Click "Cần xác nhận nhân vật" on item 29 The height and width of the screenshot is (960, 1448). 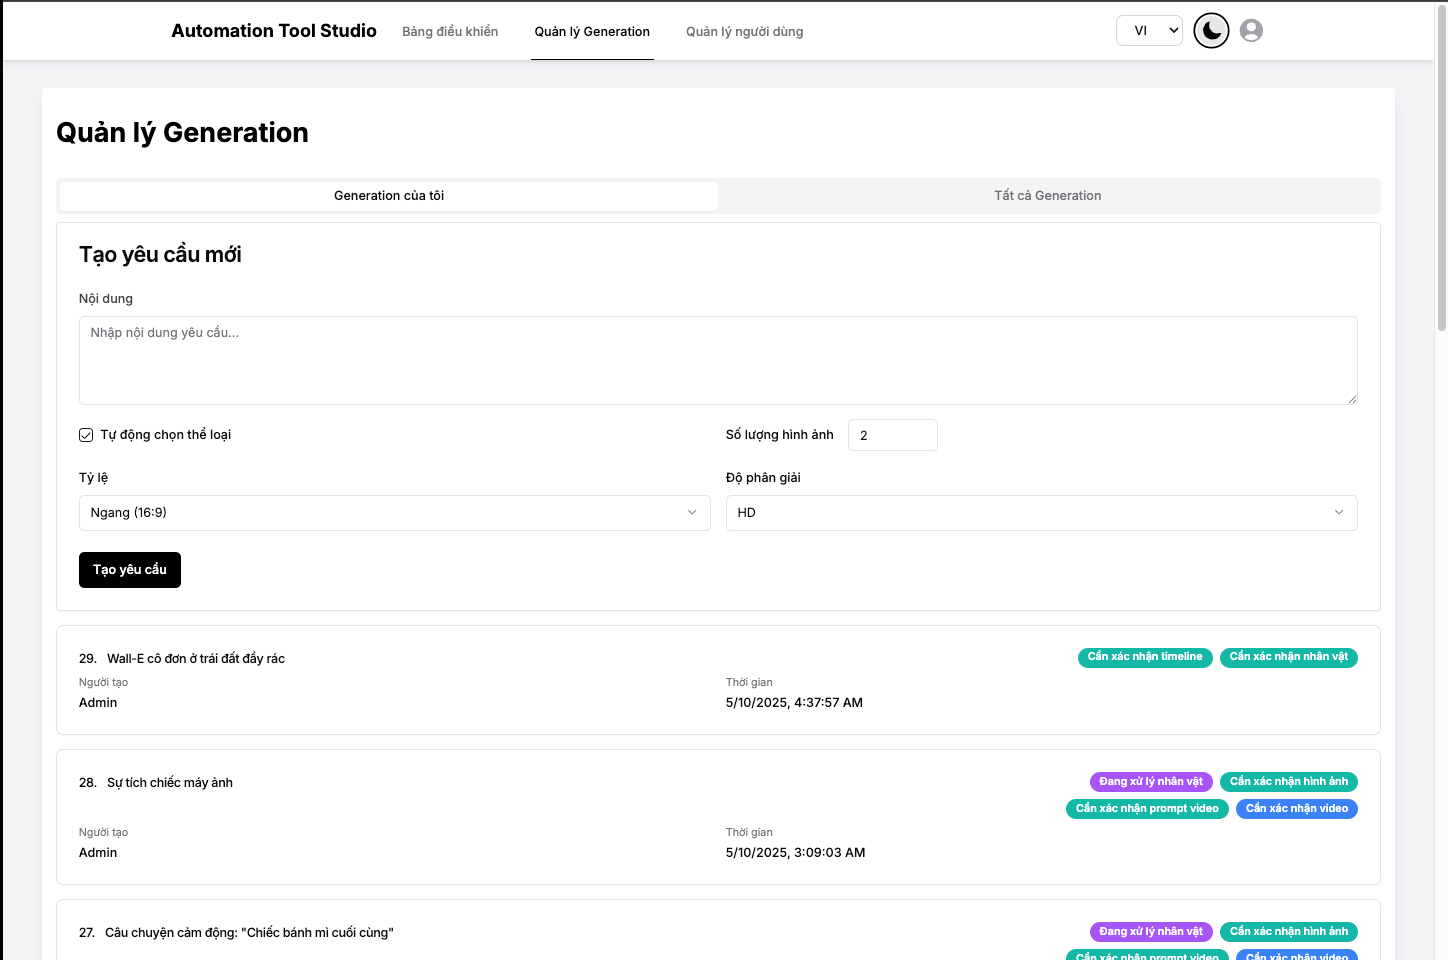click(1289, 657)
